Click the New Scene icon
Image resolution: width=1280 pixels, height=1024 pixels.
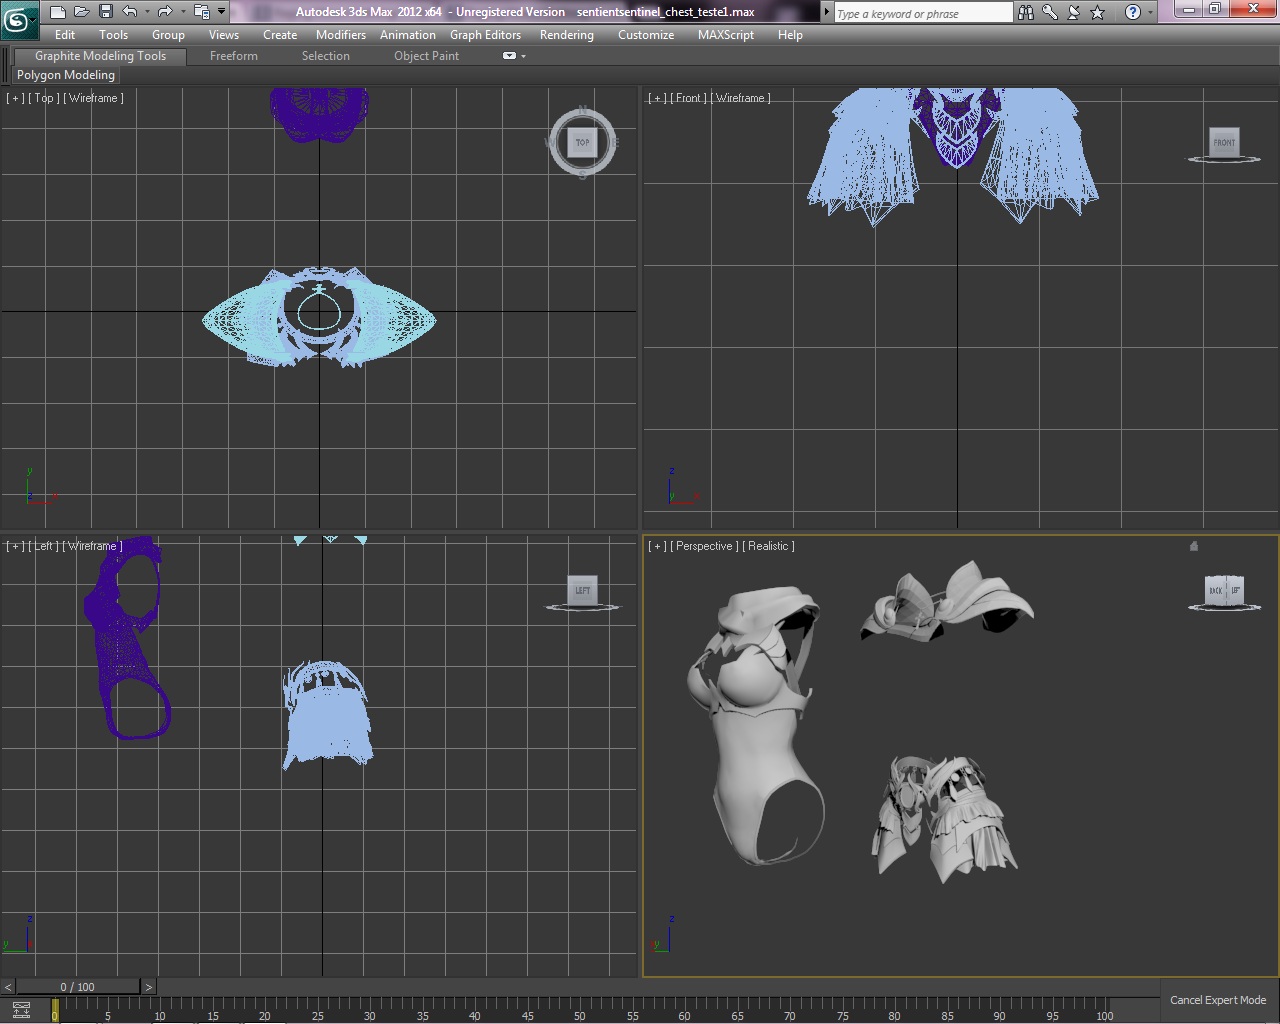[57, 12]
